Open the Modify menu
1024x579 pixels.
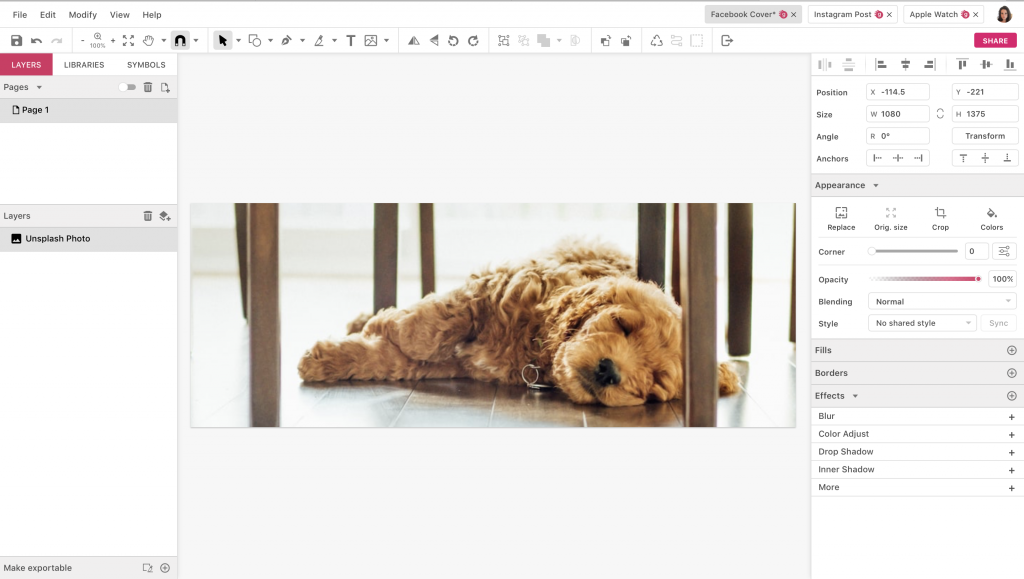pyautogui.click(x=82, y=14)
